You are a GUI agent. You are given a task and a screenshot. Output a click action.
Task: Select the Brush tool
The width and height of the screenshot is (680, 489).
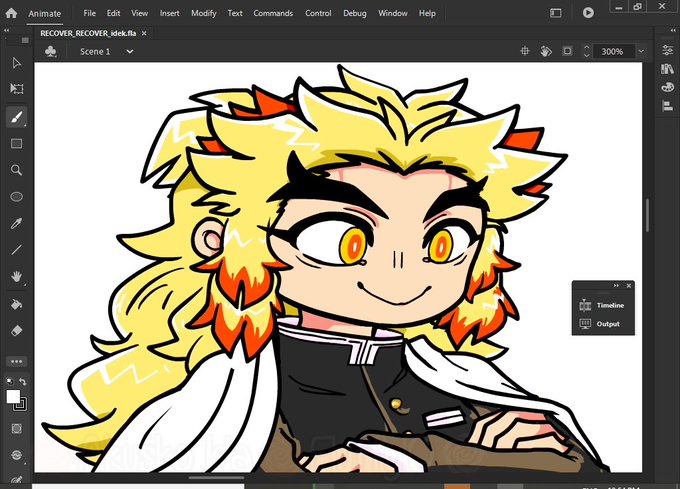(x=16, y=117)
